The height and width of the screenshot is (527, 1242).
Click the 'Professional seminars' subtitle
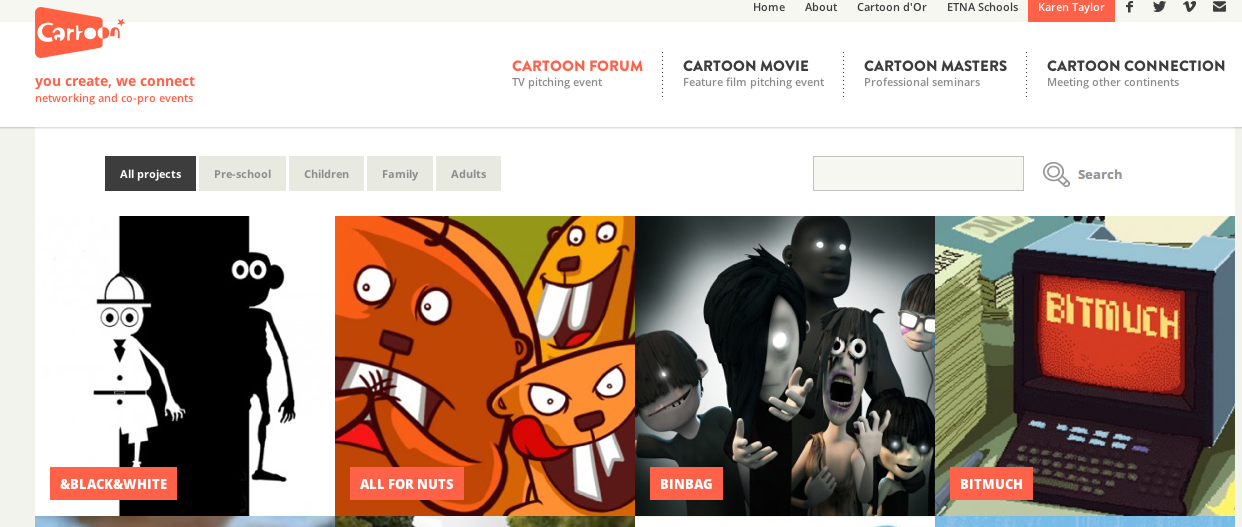point(922,83)
